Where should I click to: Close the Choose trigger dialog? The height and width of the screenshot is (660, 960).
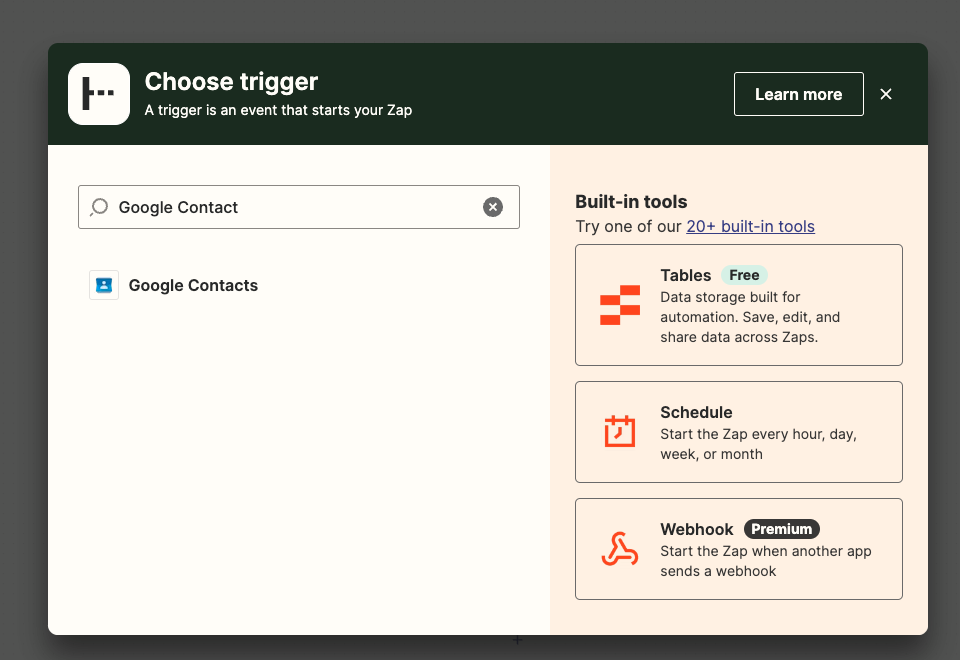(x=885, y=94)
